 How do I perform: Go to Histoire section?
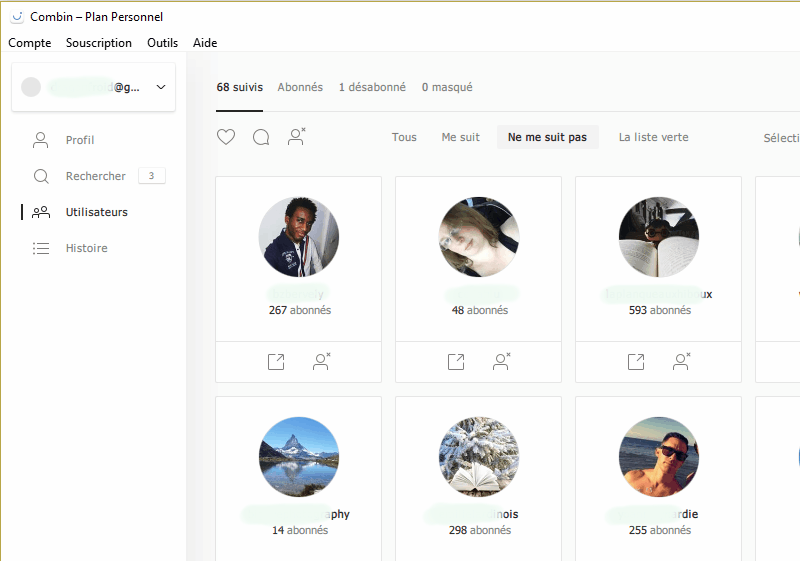(86, 248)
